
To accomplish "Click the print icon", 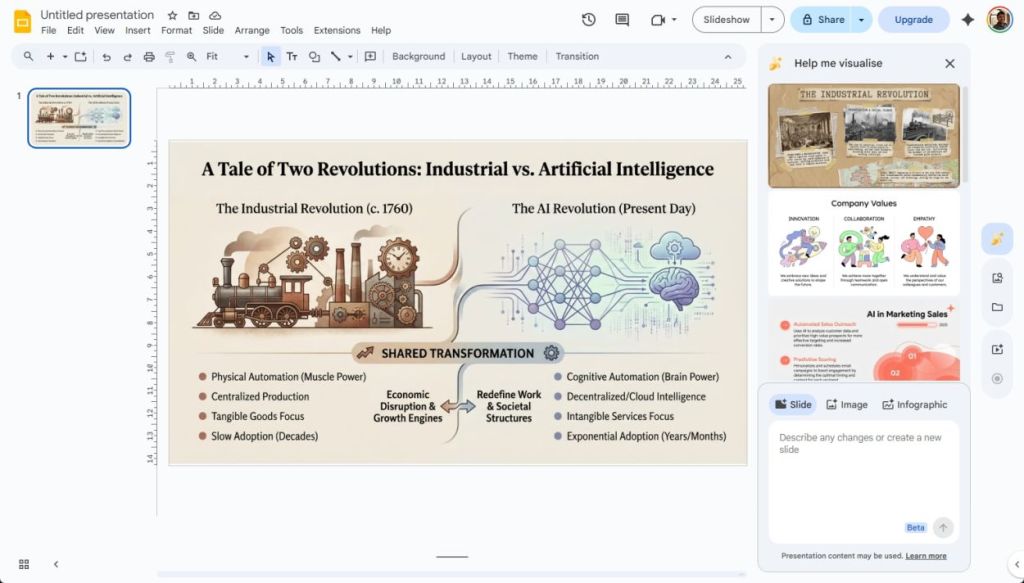I will [x=148, y=57].
